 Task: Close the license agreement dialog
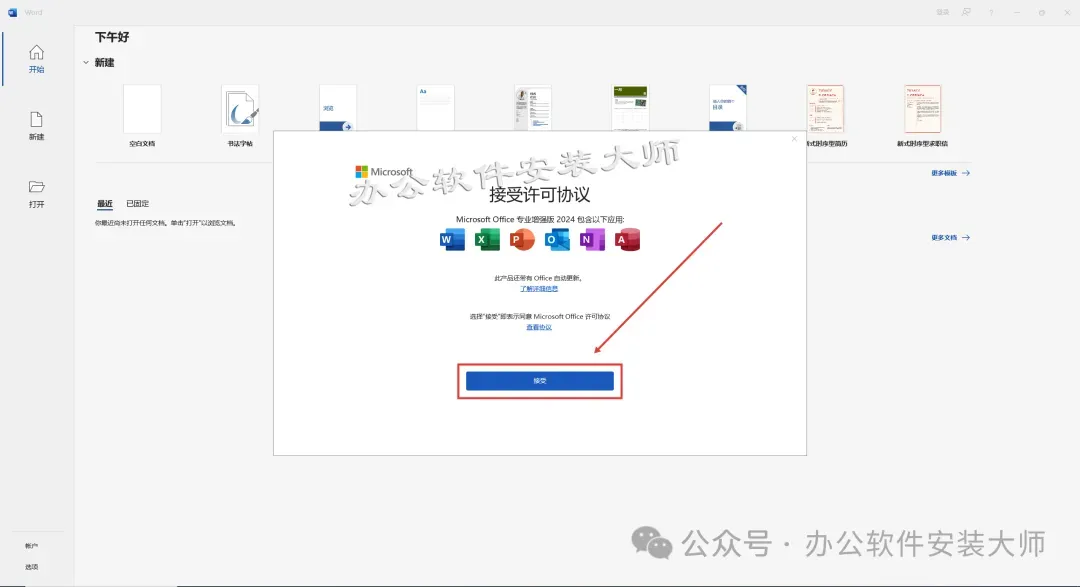point(794,138)
